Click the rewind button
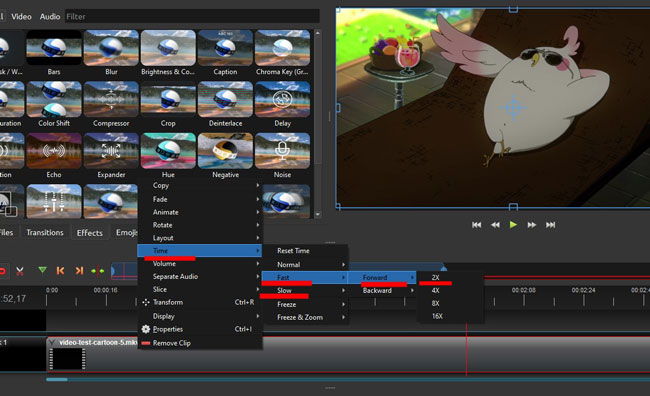 [x=495, y=225]
